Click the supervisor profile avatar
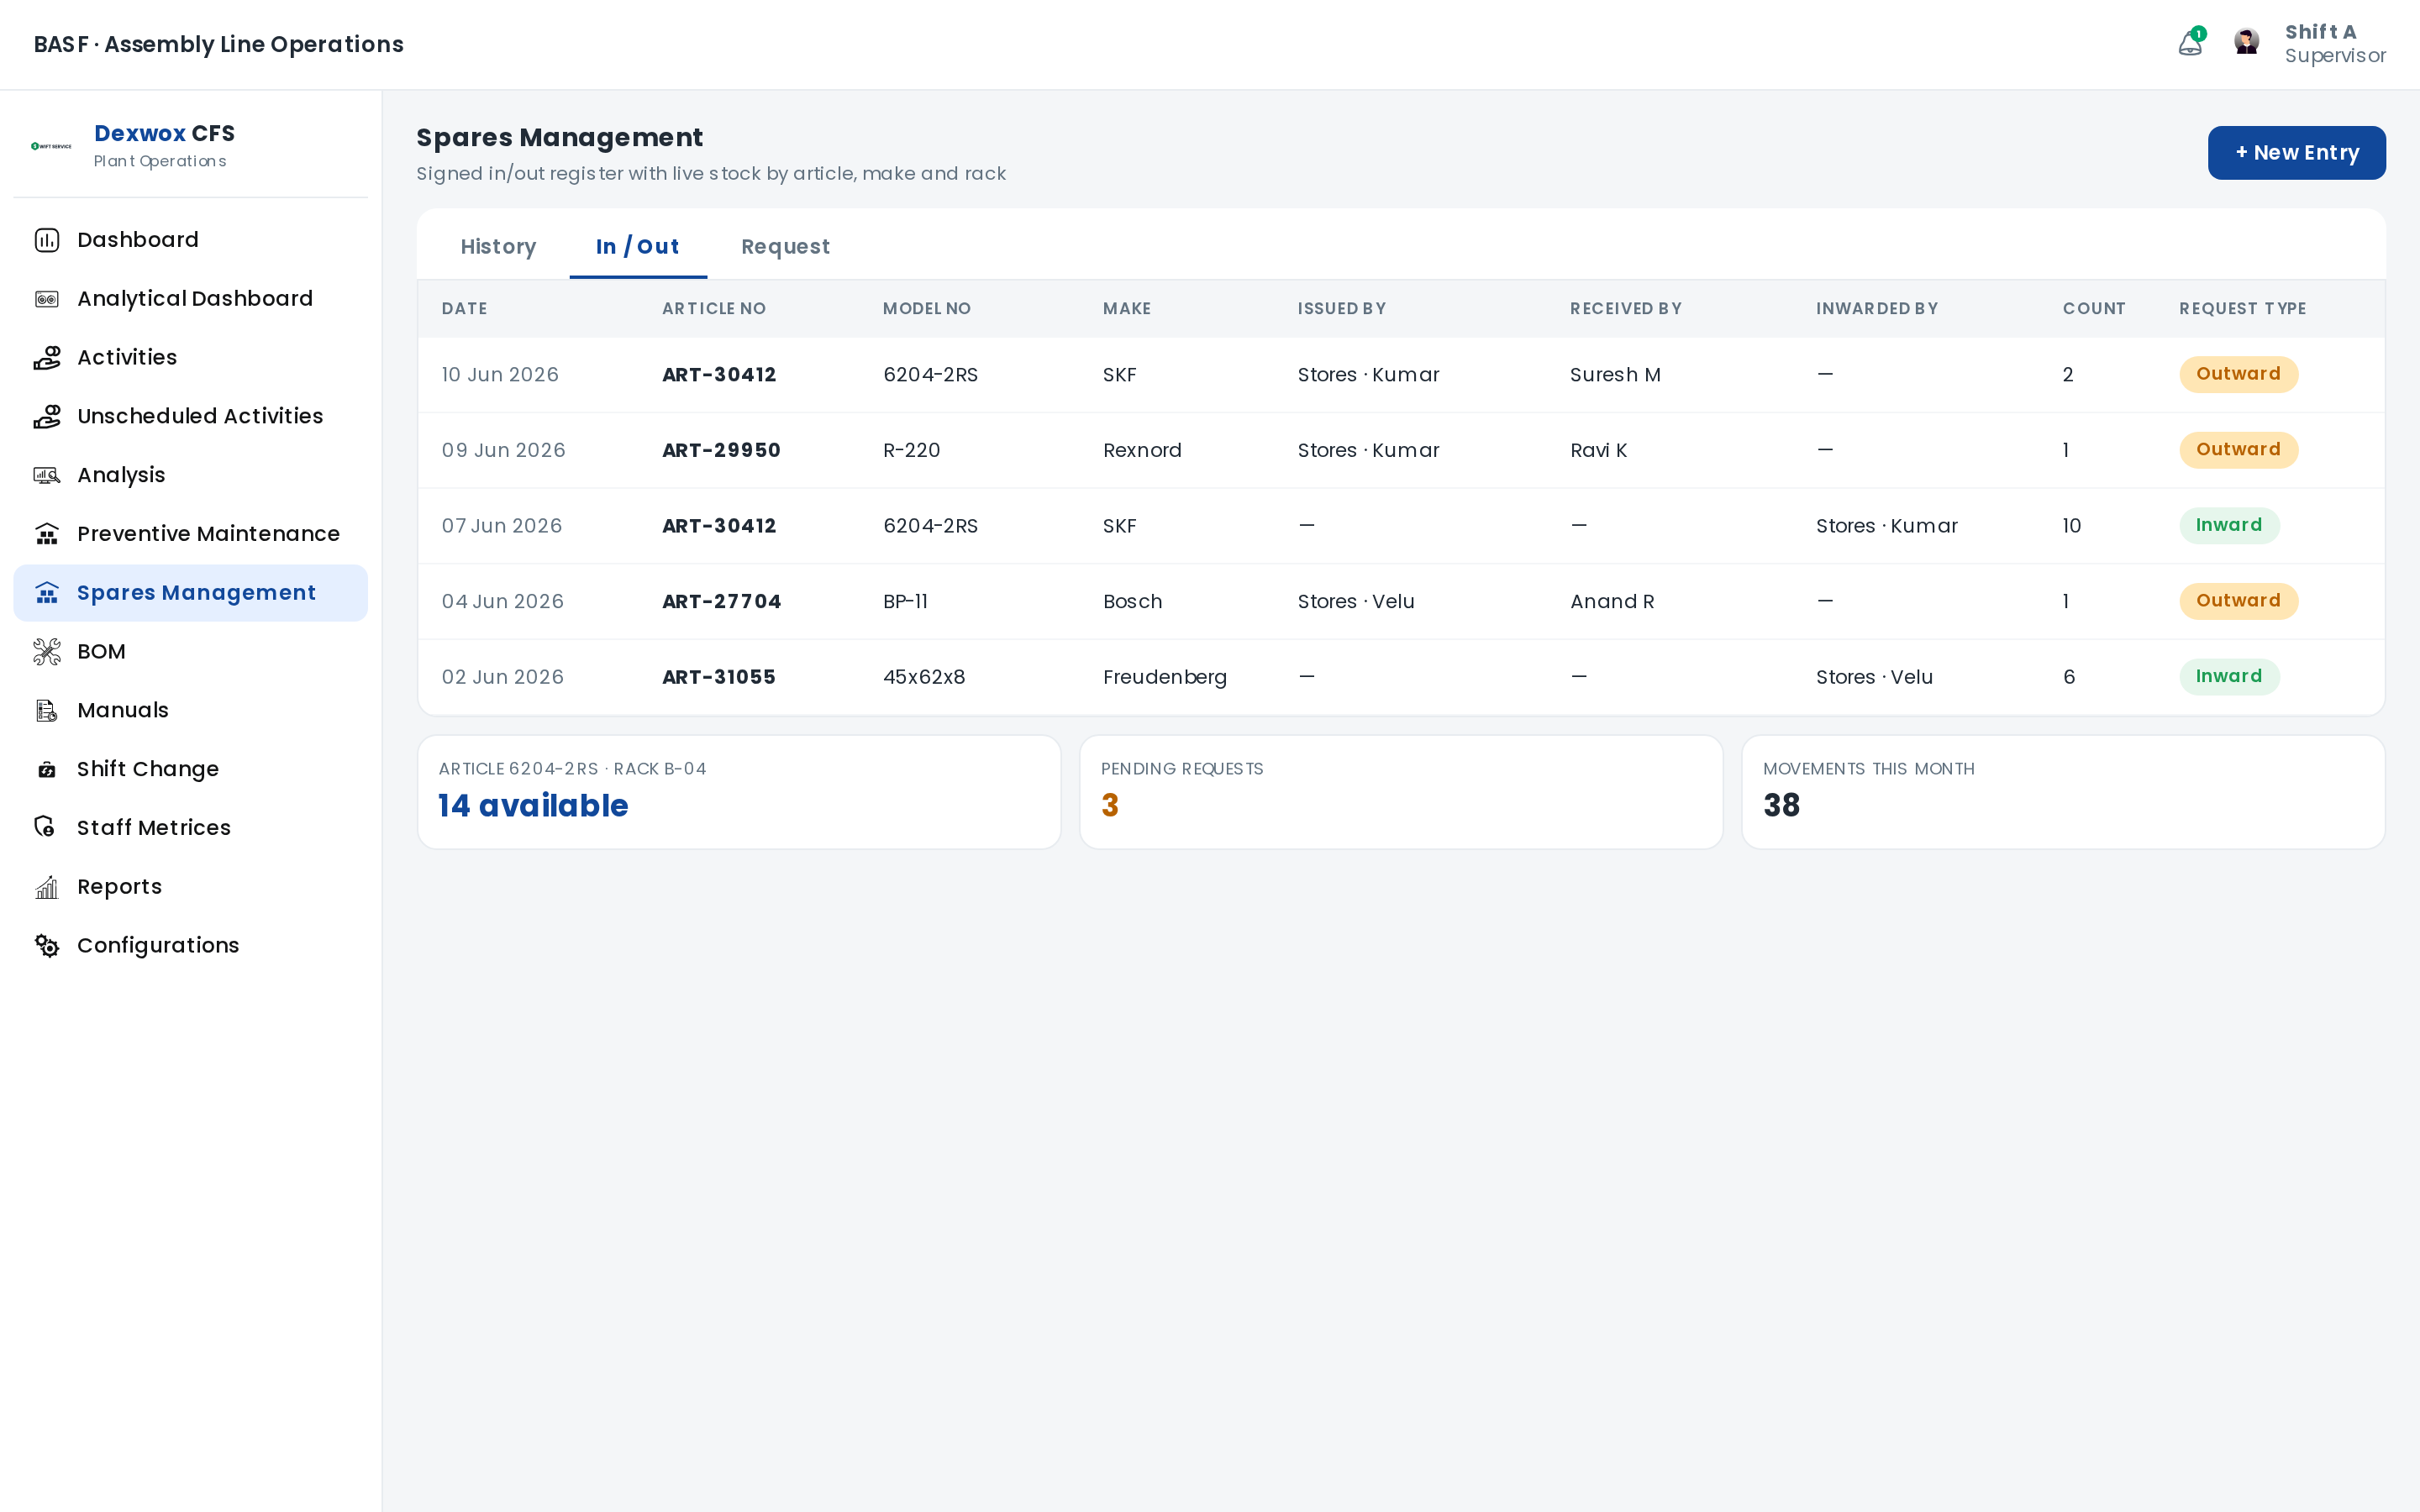2420x1512 pixels. click(2246, 42)
